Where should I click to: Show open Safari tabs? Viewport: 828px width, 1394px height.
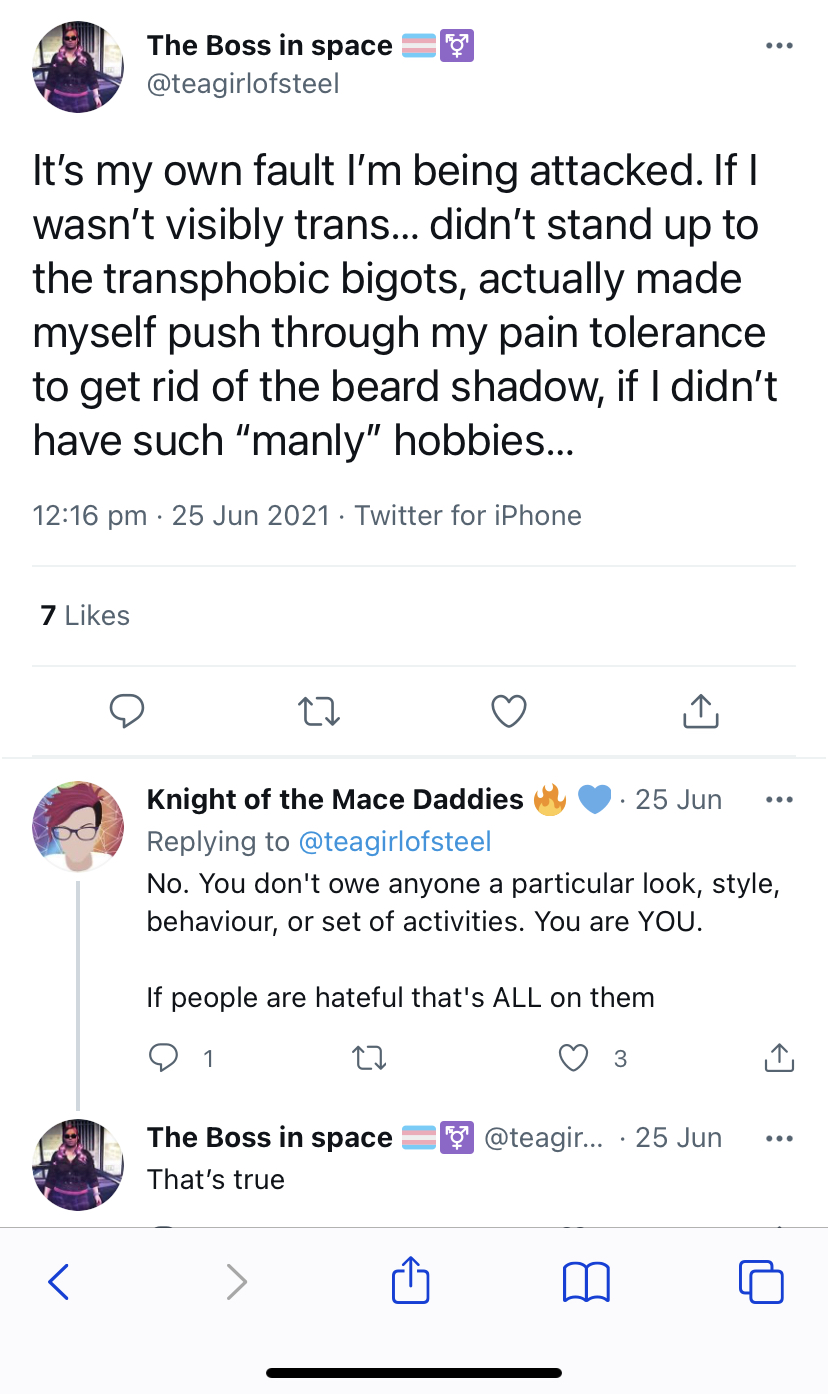761,1282
